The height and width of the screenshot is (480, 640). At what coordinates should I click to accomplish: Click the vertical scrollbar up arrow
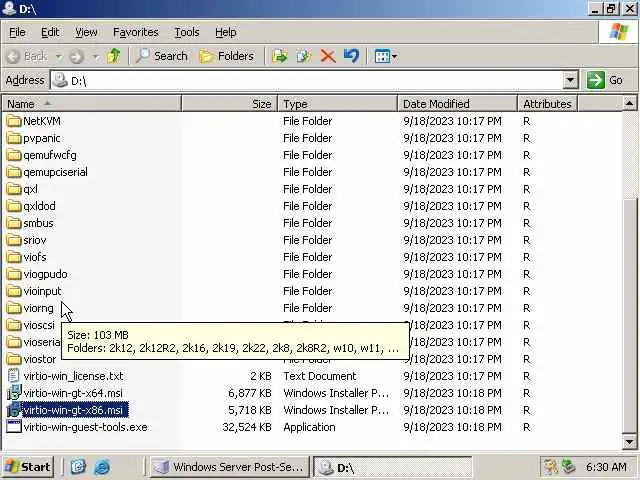click(x=630, y=104)
